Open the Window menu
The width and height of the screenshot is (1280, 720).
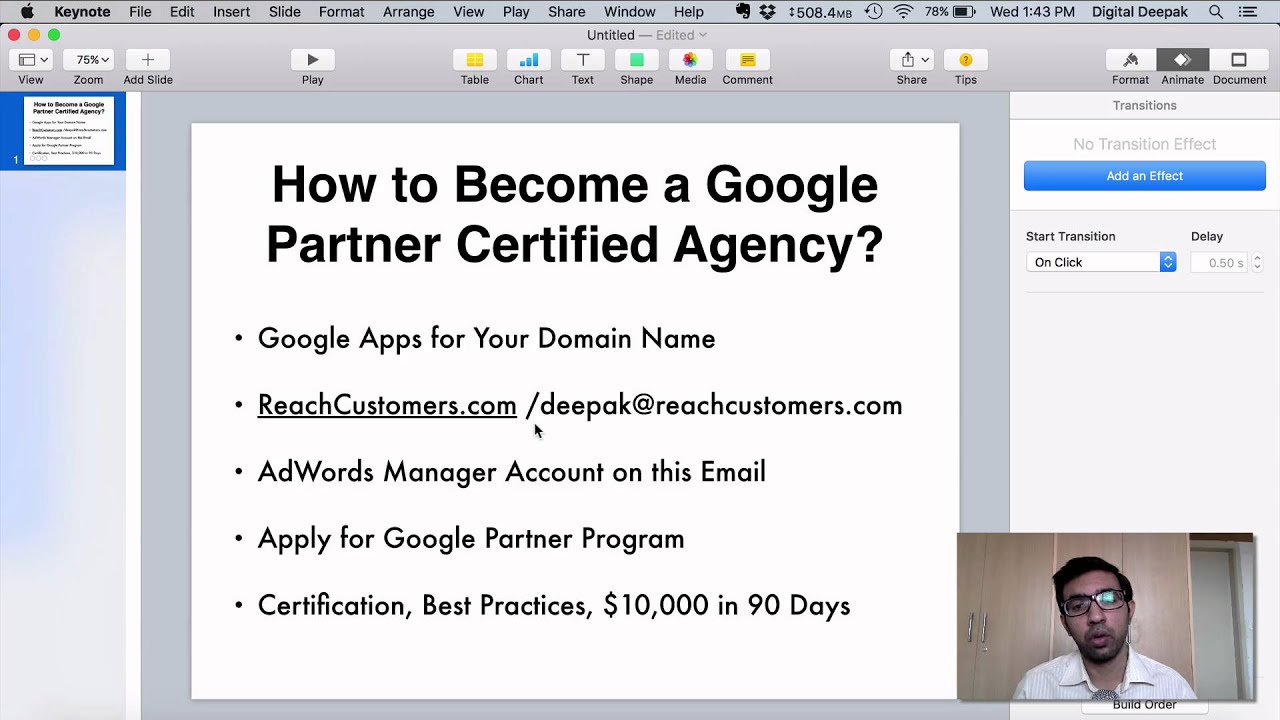pyautogui.click(x=630, y=12)
